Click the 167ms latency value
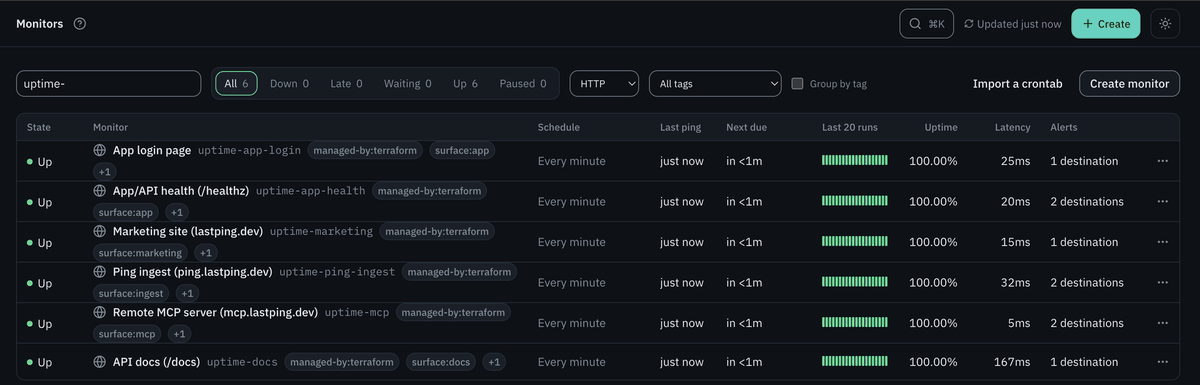The height and width of the screenshot is (385, 1200). (x=1012, y=362)
